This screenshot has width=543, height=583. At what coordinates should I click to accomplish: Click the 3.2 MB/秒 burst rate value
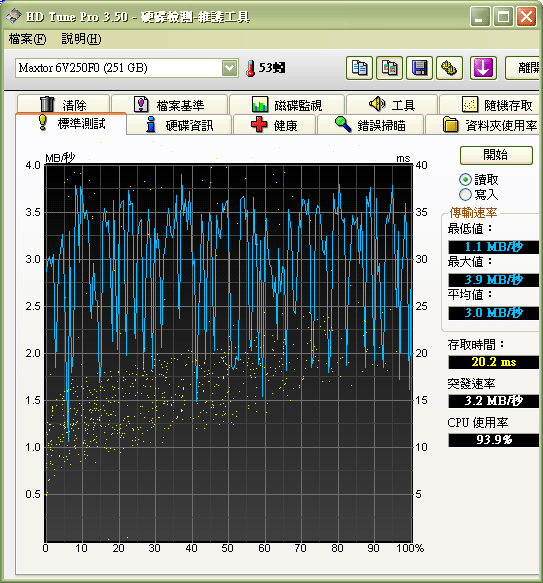click(x=494, y=401)
